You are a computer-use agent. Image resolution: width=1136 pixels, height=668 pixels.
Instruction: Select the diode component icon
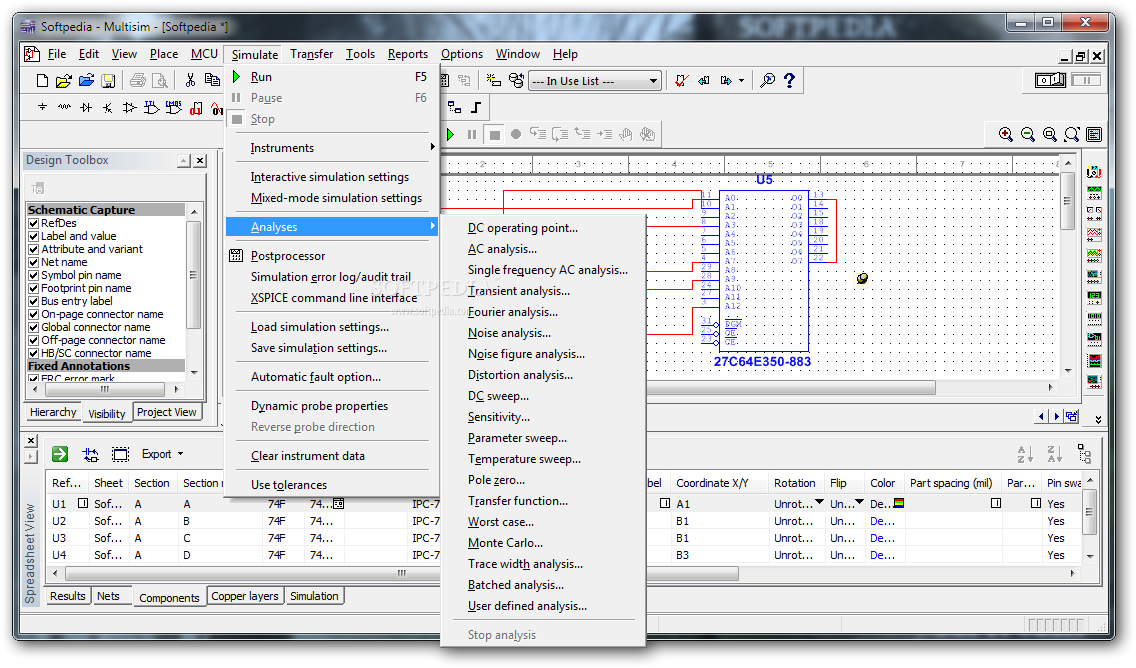(x=86, y=108)
